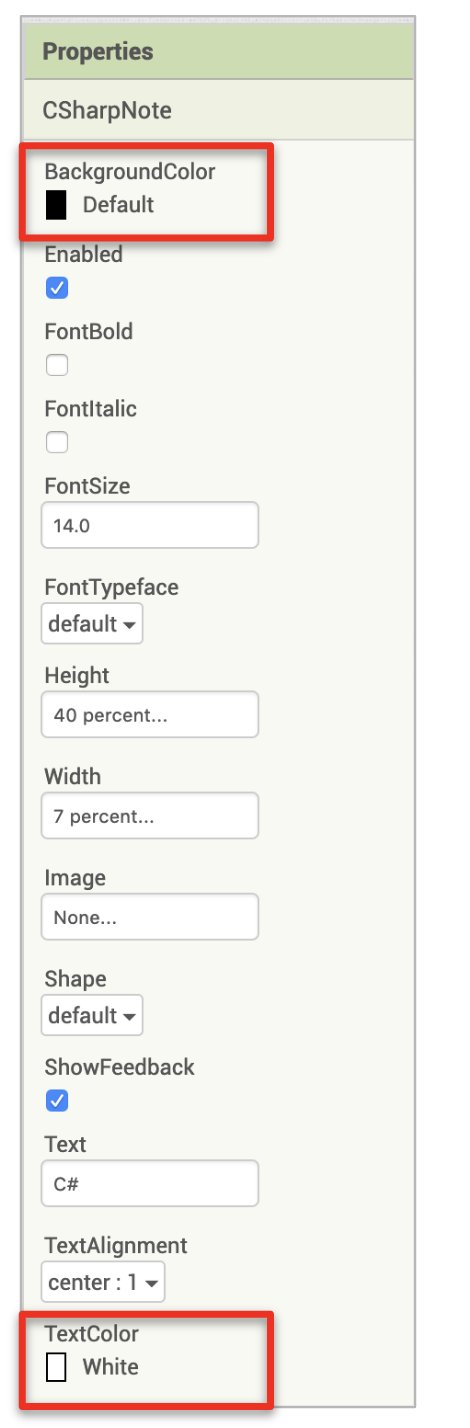Image resolution: width=470 pixels, height=1428 pixels.
Task: Click the white TextColor swatch
Action: pyautogui.click(x=56, y=1367)
